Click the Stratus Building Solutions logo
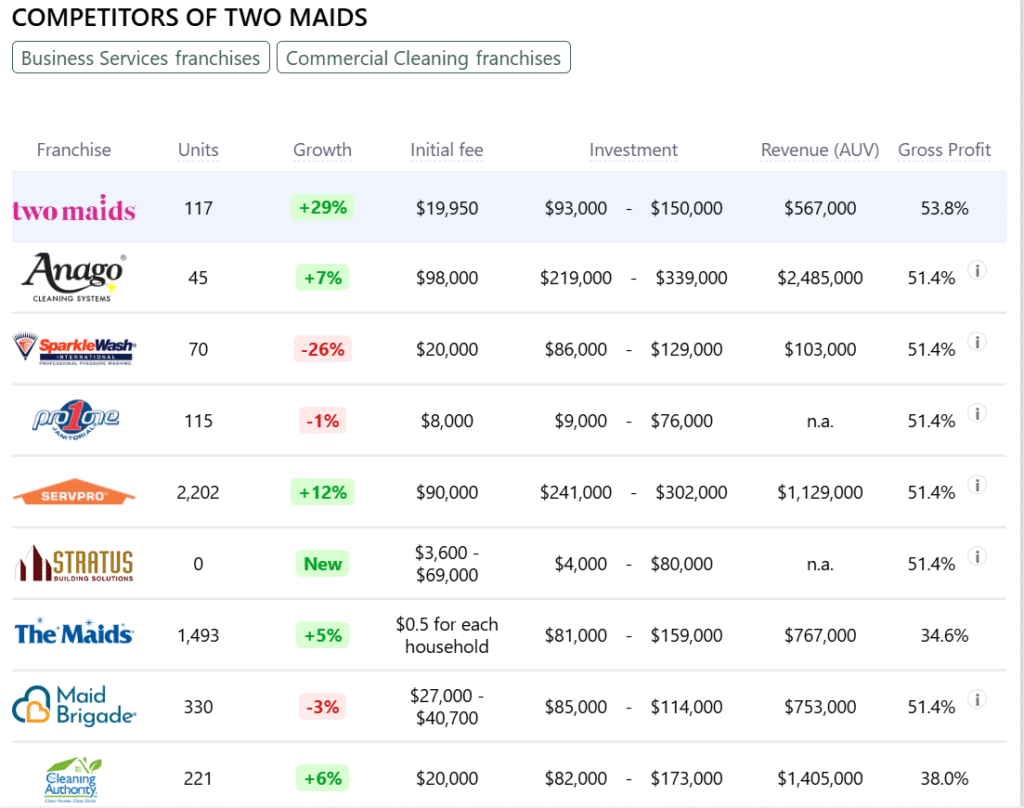The image size is (1024, 808). pyautogui.click(x=74, y=563)
